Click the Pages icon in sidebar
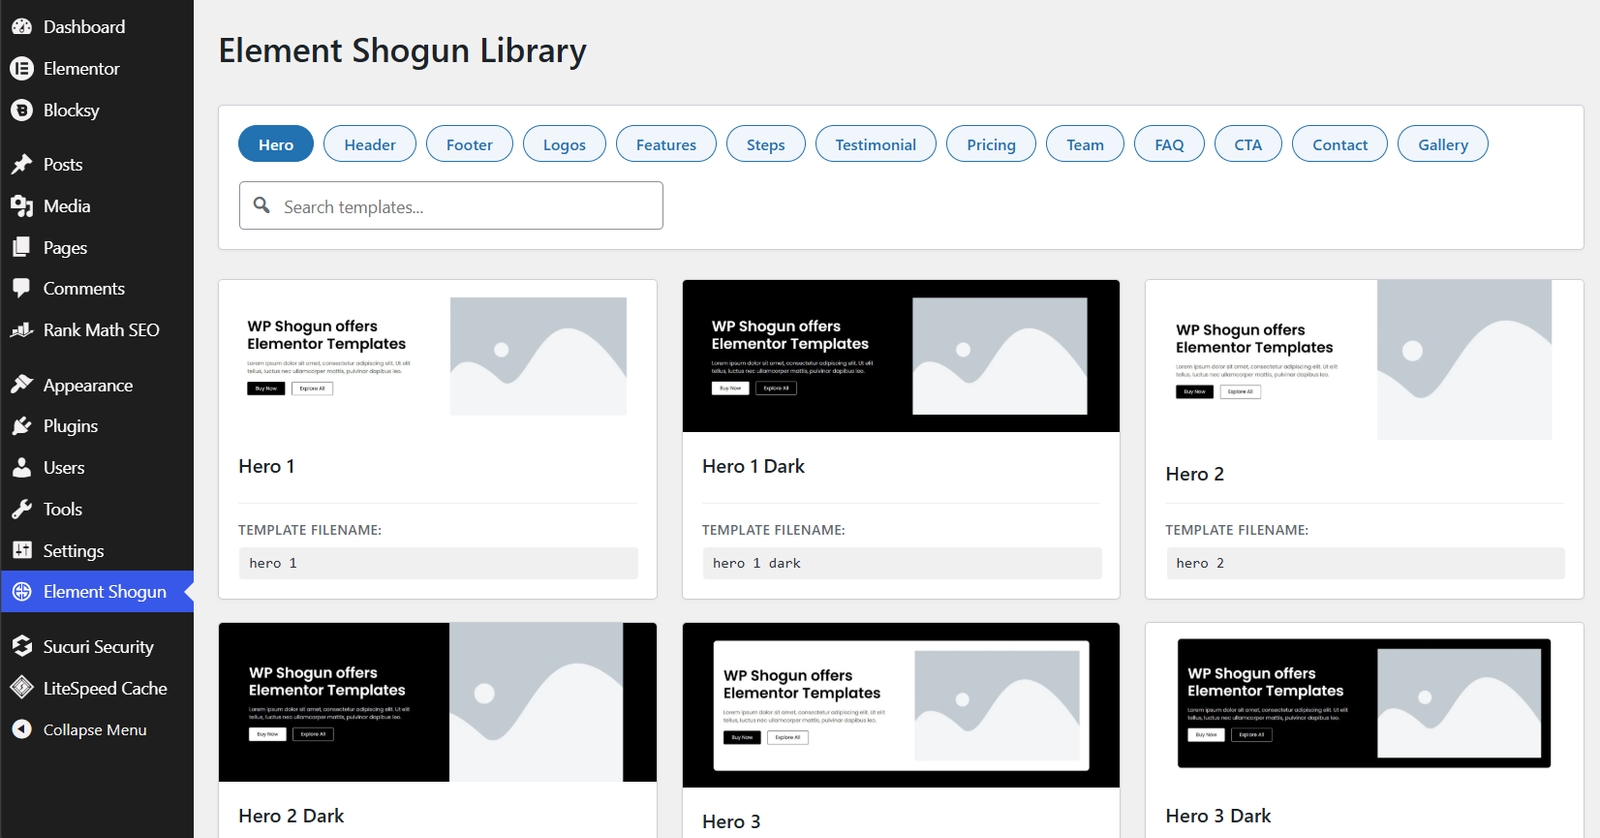The height and width of the screenshot is (838, 1600). point(22,247)
